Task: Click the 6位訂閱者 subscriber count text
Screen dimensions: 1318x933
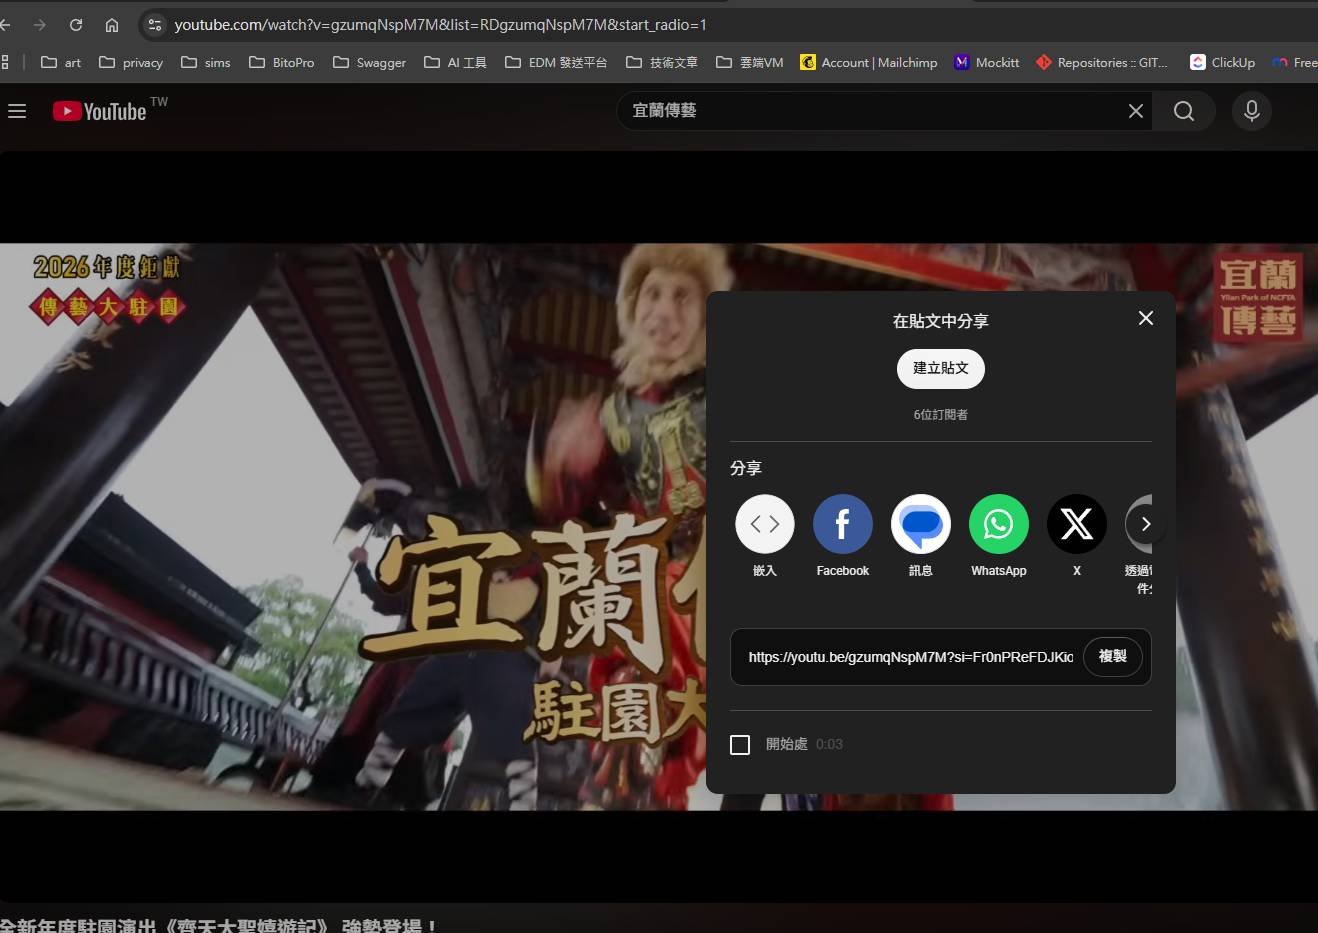Action: [941, 414]
